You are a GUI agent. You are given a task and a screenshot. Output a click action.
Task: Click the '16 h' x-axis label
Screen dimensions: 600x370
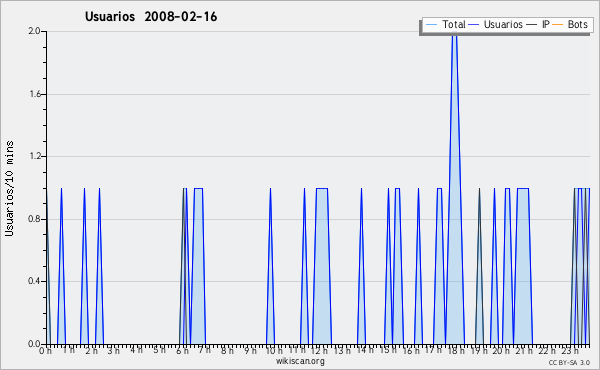tap(411, 351)
